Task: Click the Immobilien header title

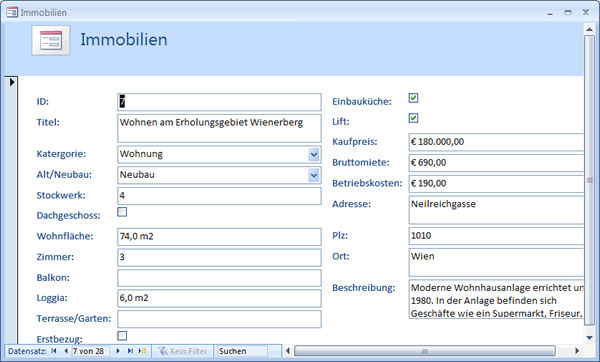Action: [124, 40]
